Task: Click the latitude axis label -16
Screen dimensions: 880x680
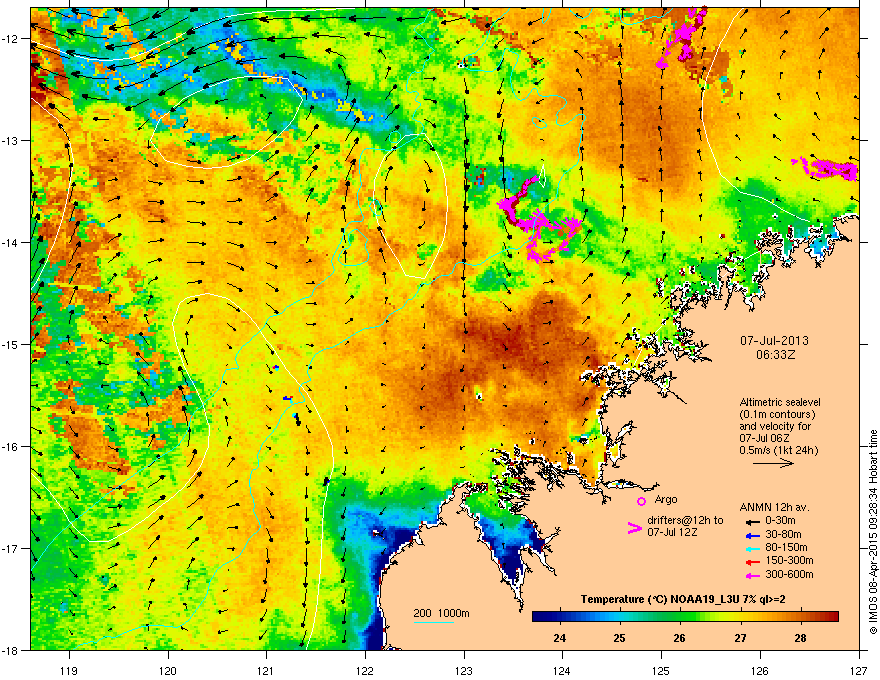Action: (x=11, y=447)
